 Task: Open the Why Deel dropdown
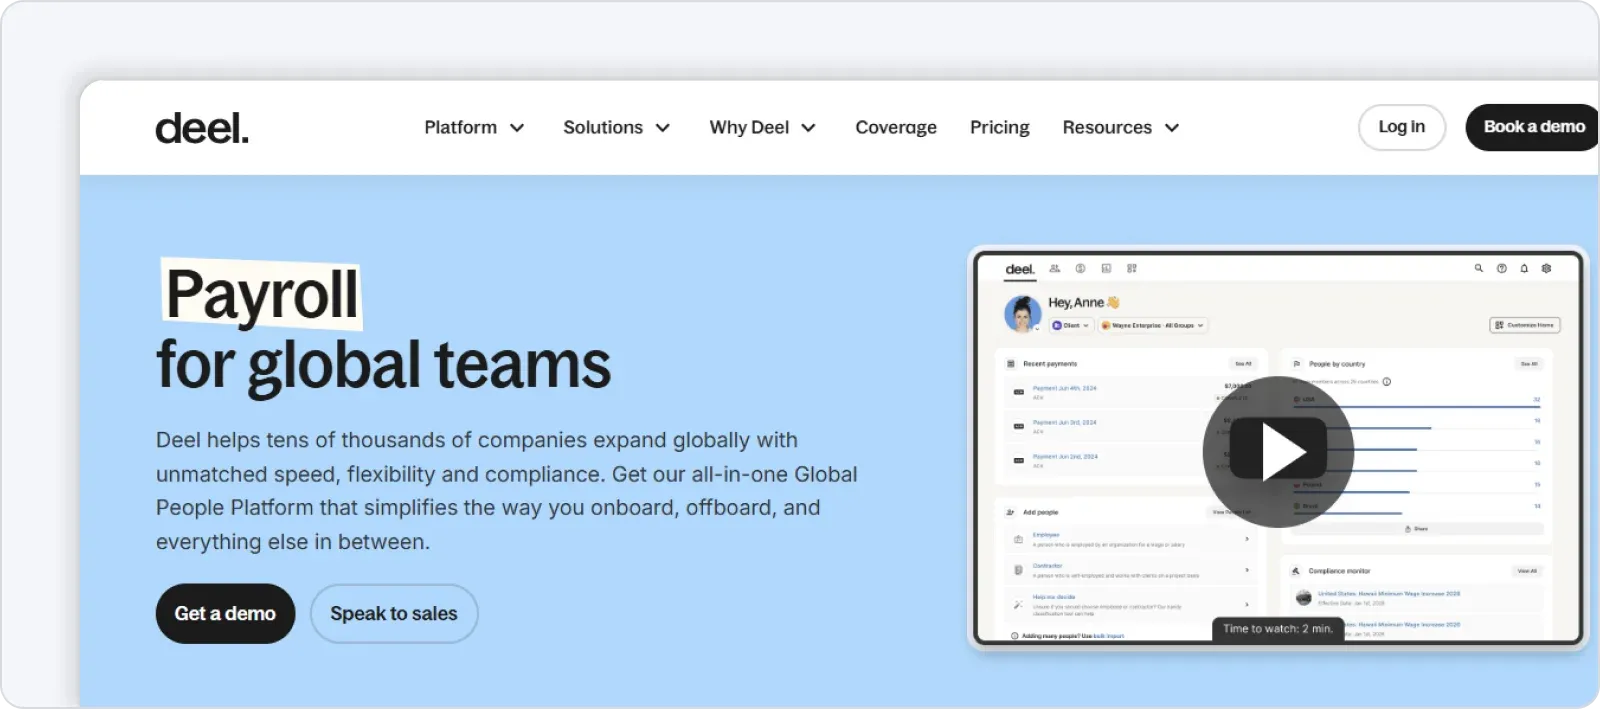pyautogui.click(x=762, y=128)
